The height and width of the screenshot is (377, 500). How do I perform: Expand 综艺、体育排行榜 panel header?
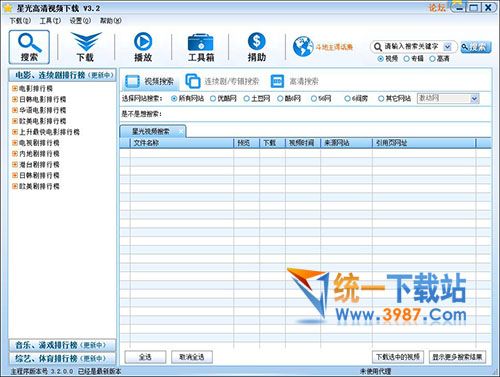coord(62,359)
